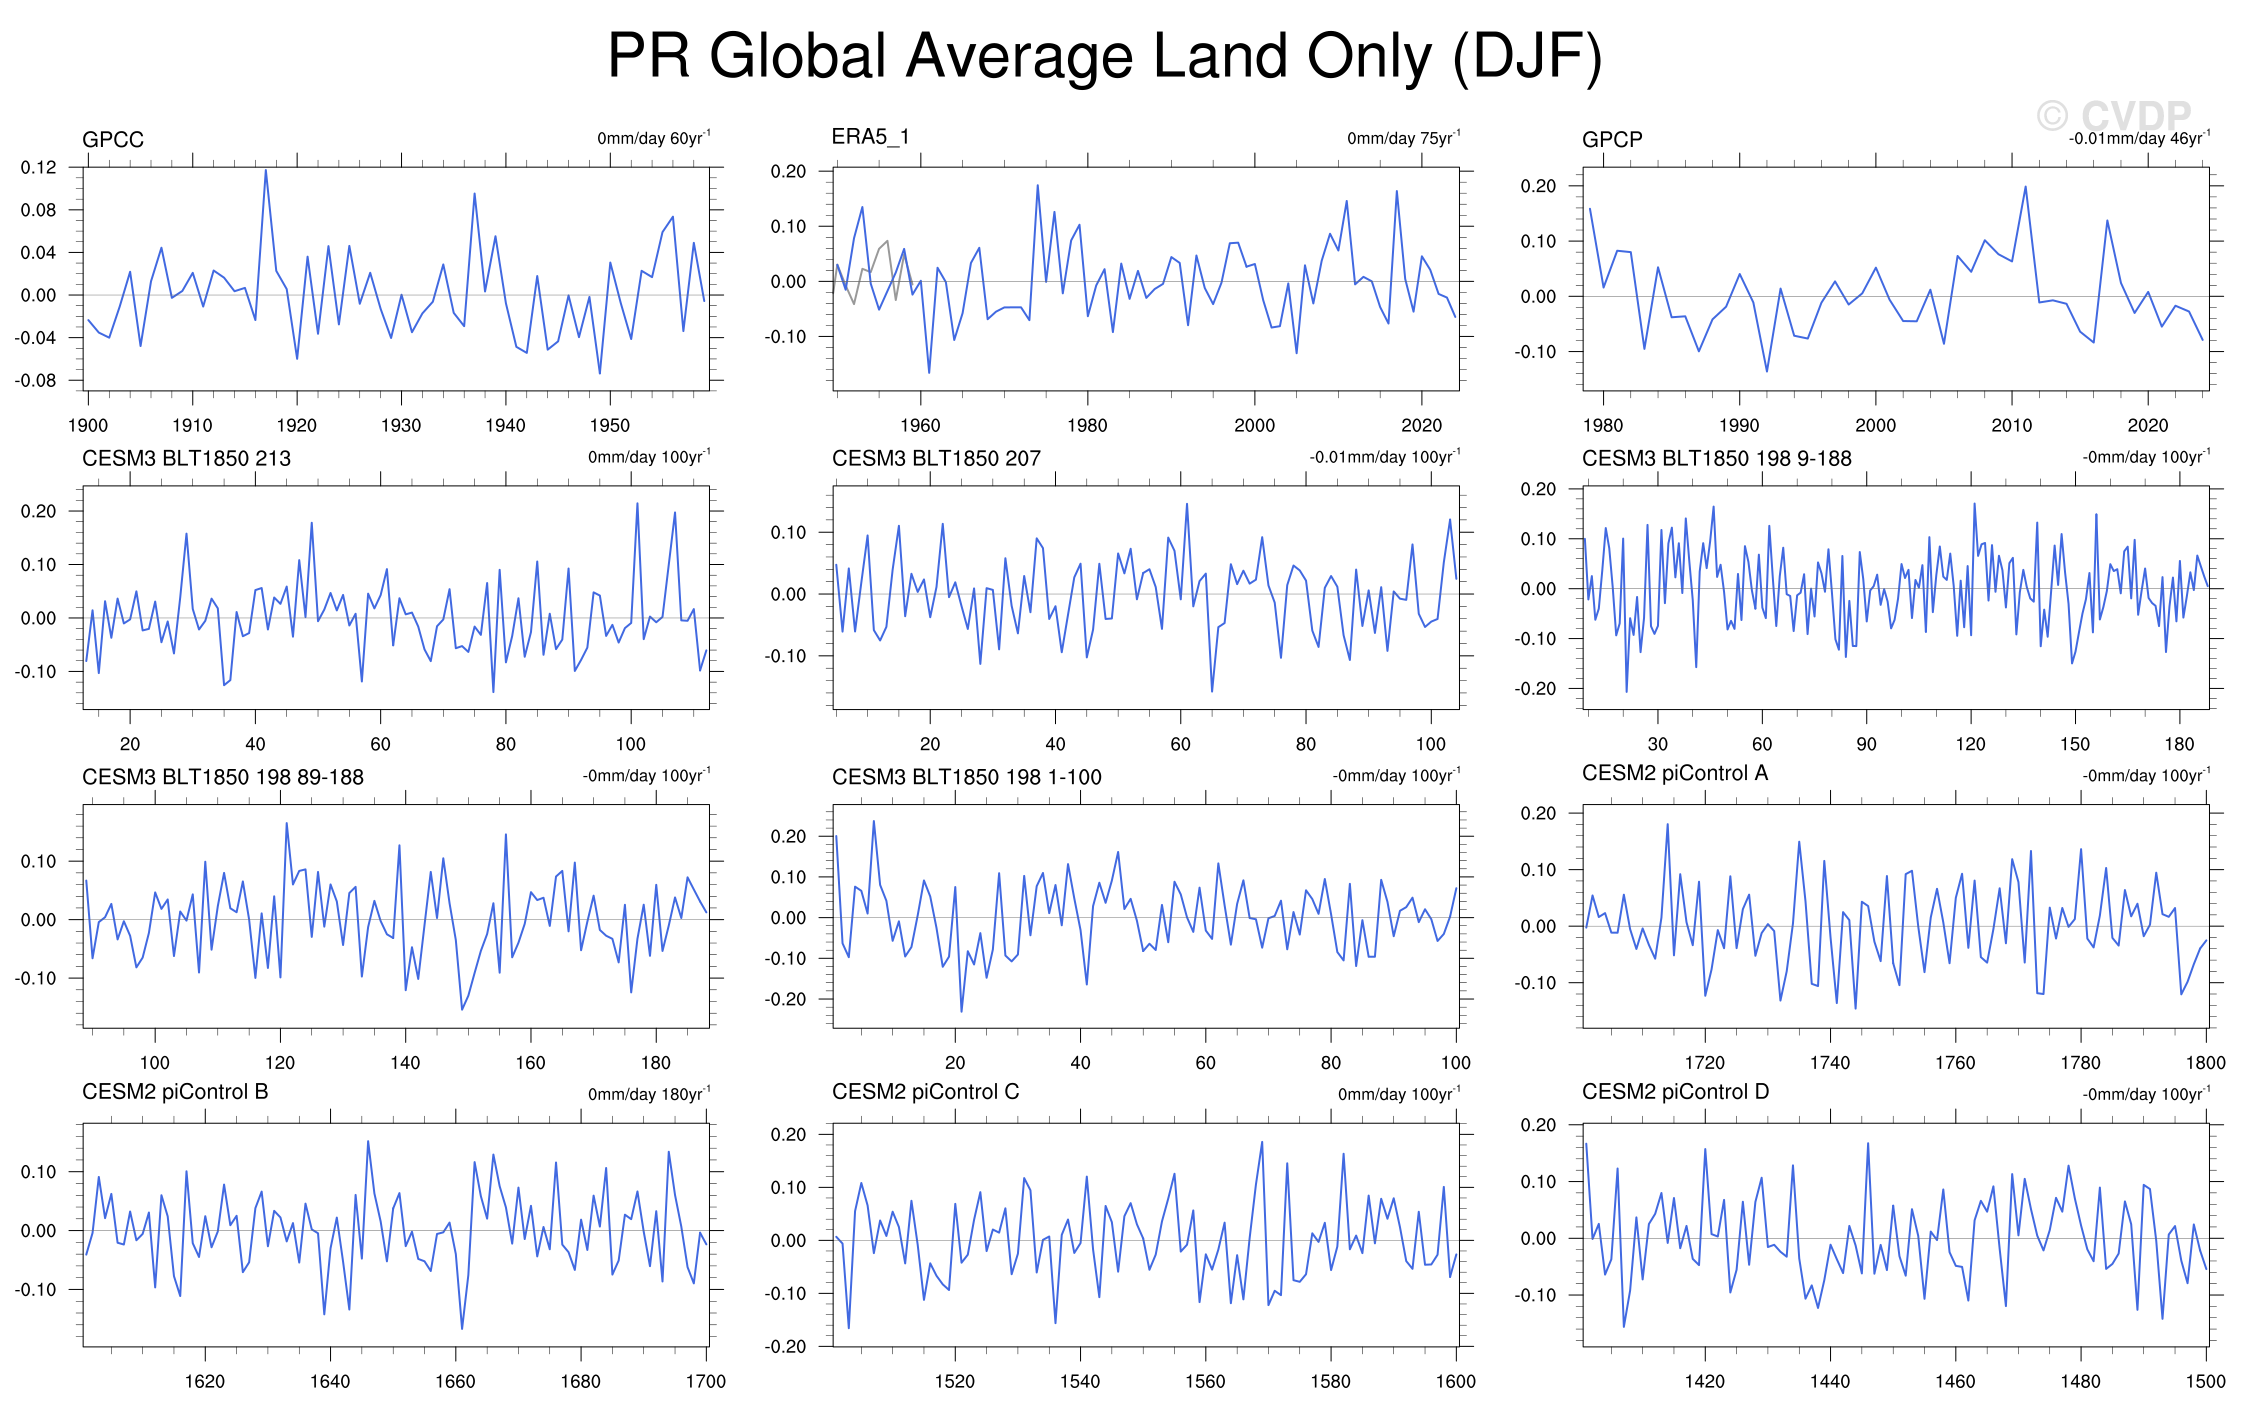Click the ERA5_1 panel title

pyautogui.click(x=870, y=137)
